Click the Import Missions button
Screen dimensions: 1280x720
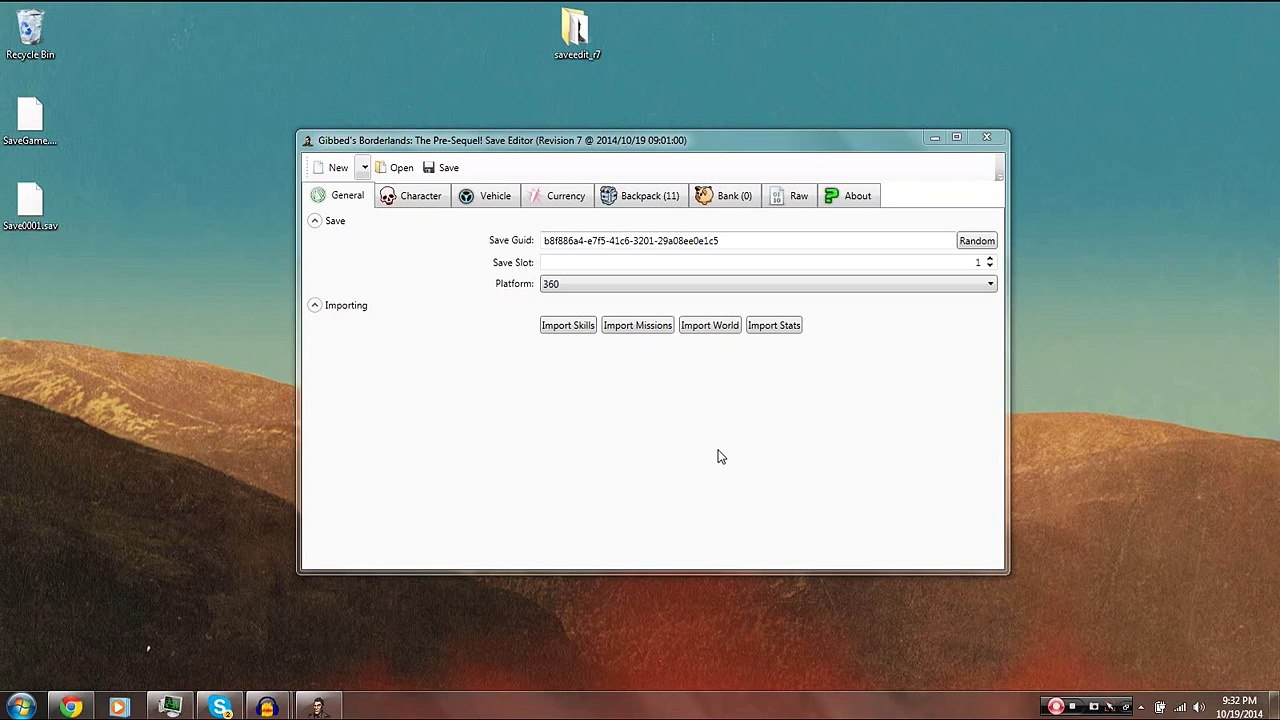638,325
